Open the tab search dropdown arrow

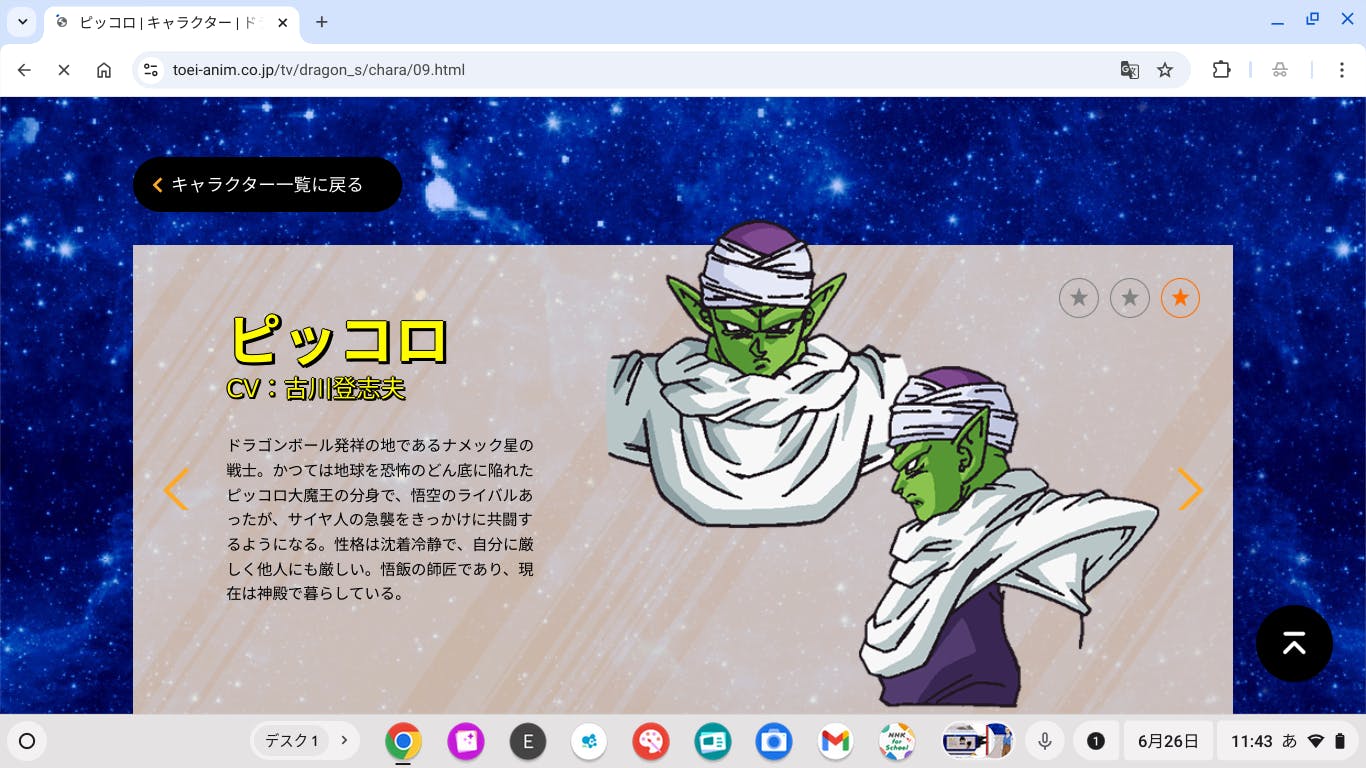click(21, 22)
